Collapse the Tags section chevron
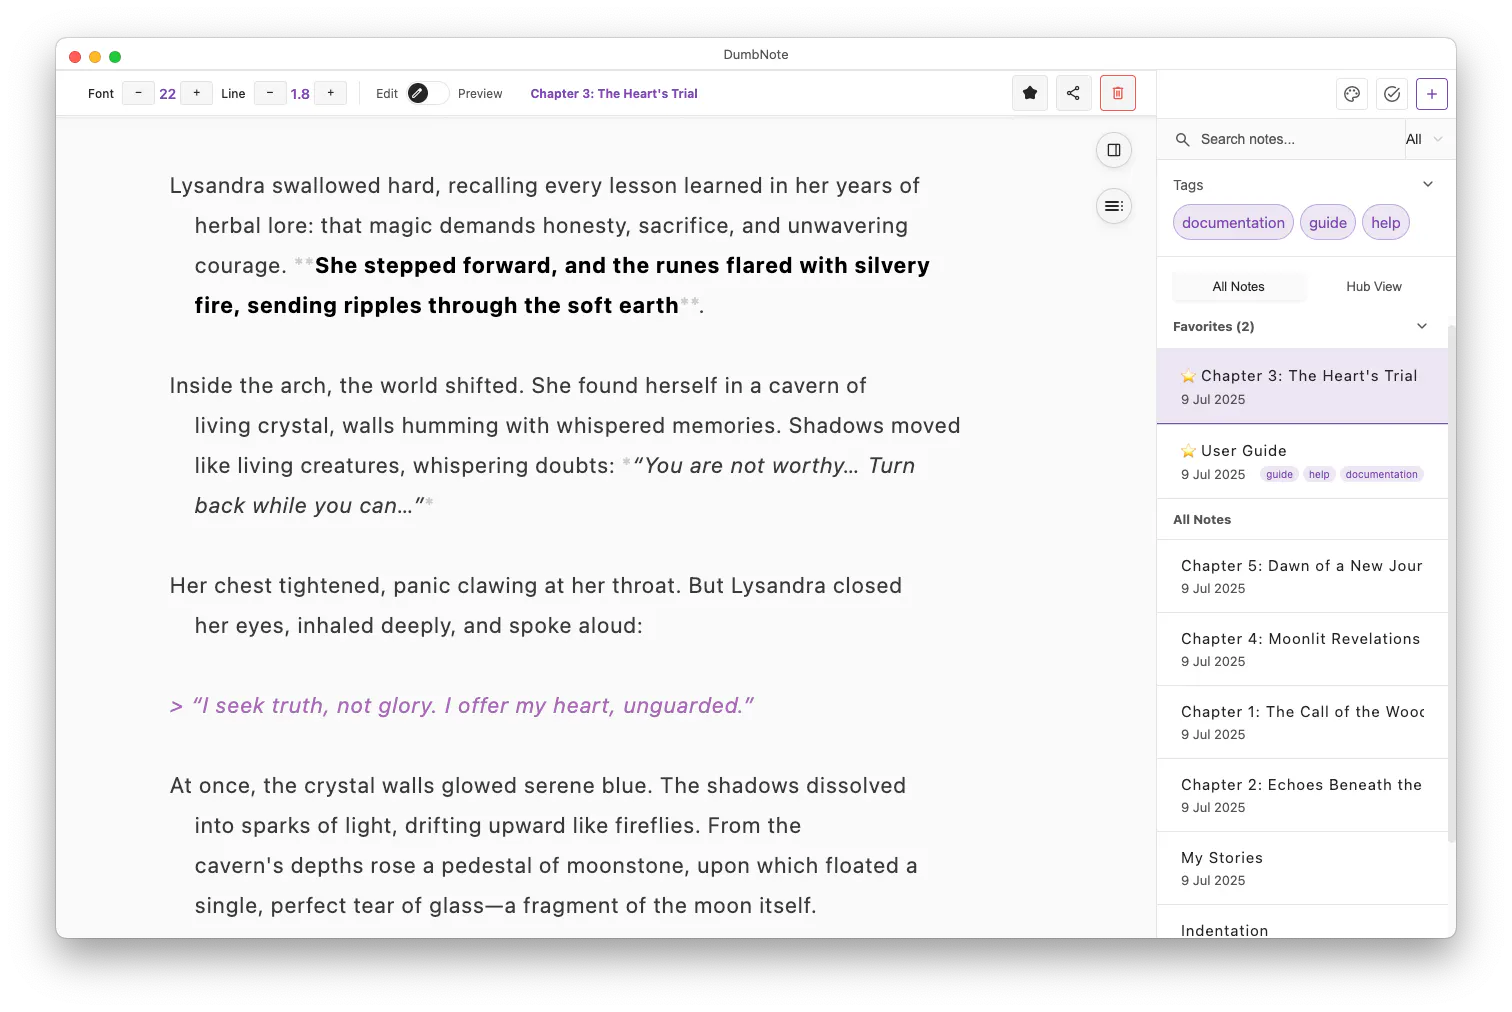The image size is (1512, 1012). pyautogui.click(x=1428, y=184)
